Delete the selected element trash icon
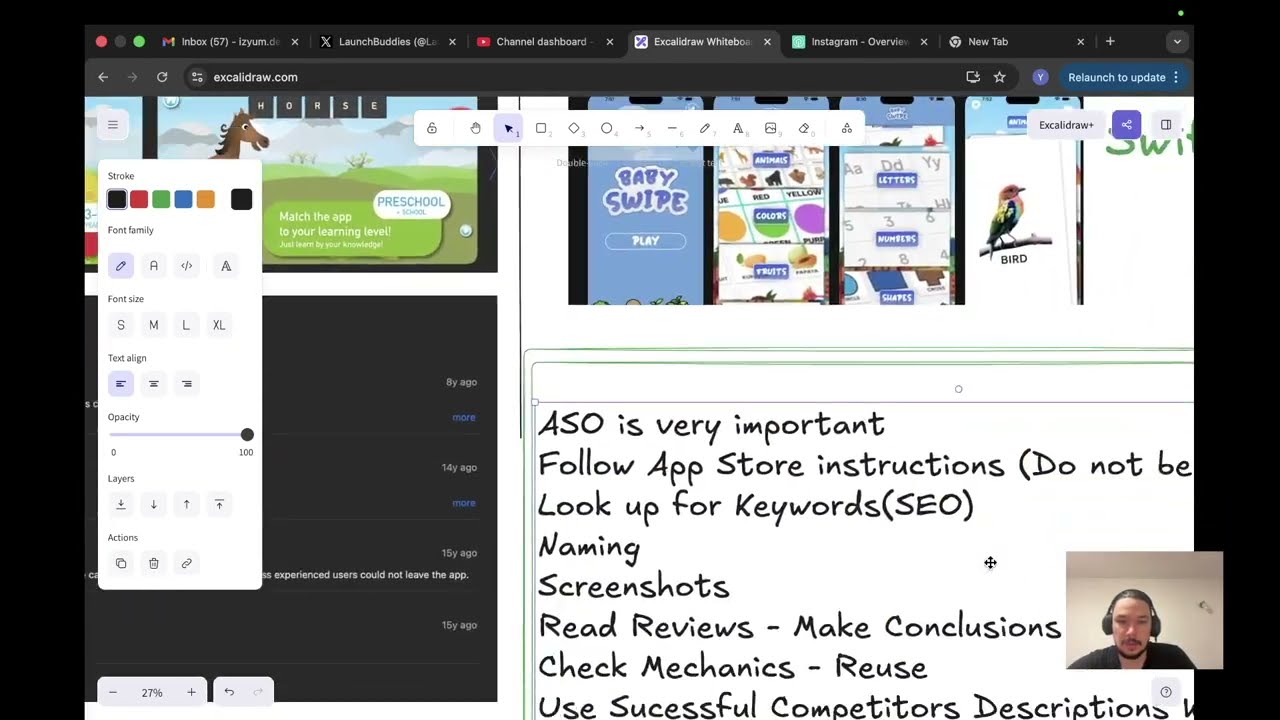The width and height of the screenshot is (1280, 720). click(154, 563)
